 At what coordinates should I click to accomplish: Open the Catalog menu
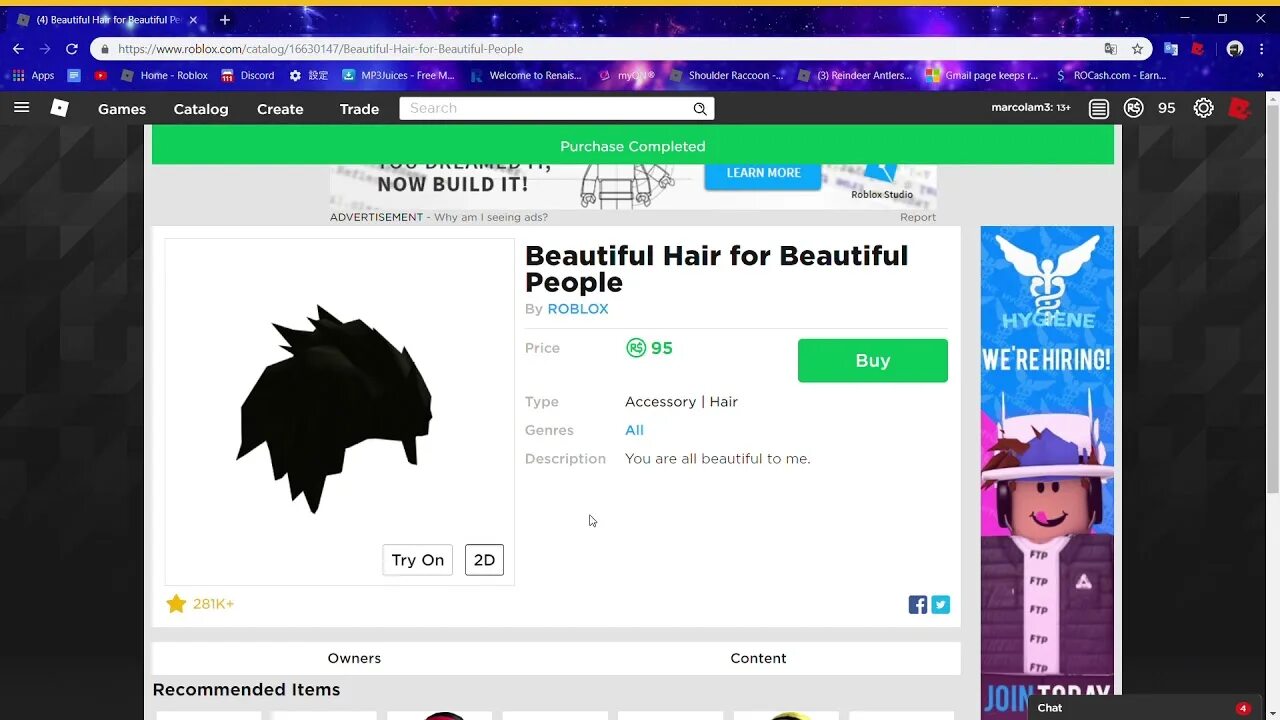pos(201,109)
